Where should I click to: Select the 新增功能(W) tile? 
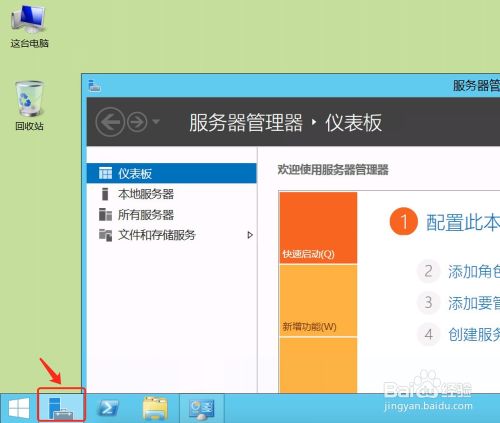click(x=318, y=301)
